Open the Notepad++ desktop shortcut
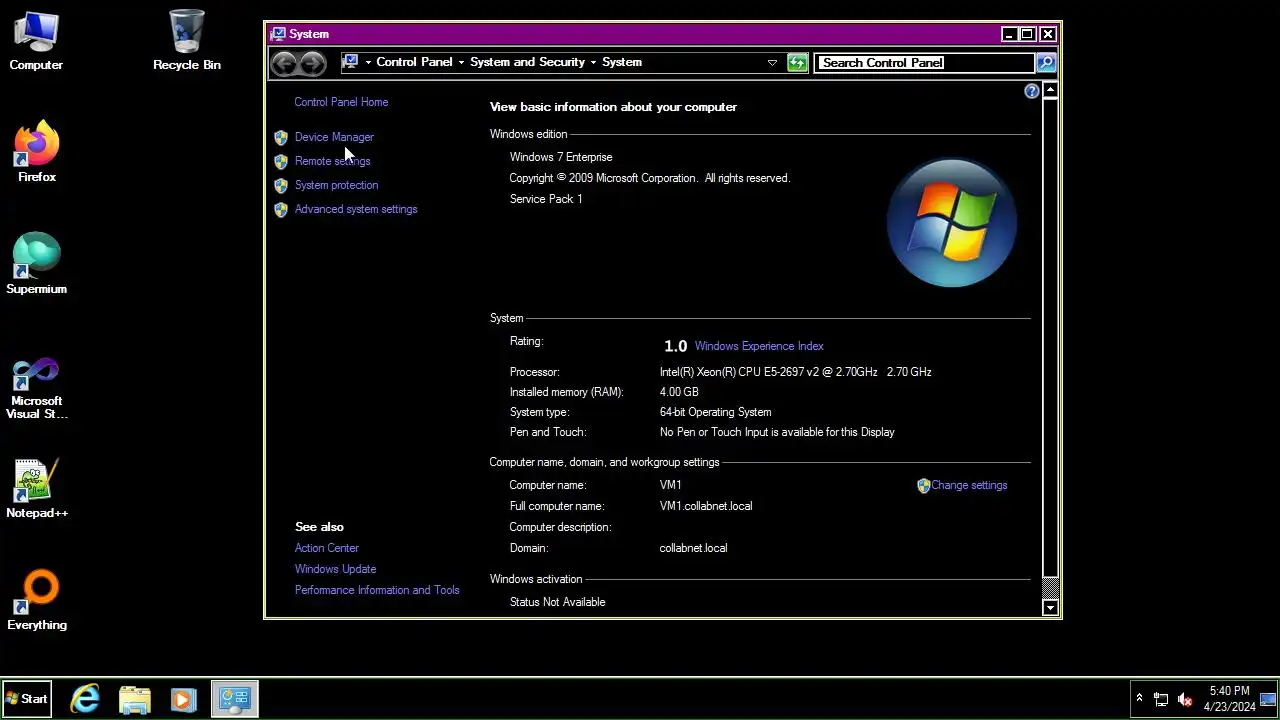The image size is (1280, 720). [x=37, y=489]
